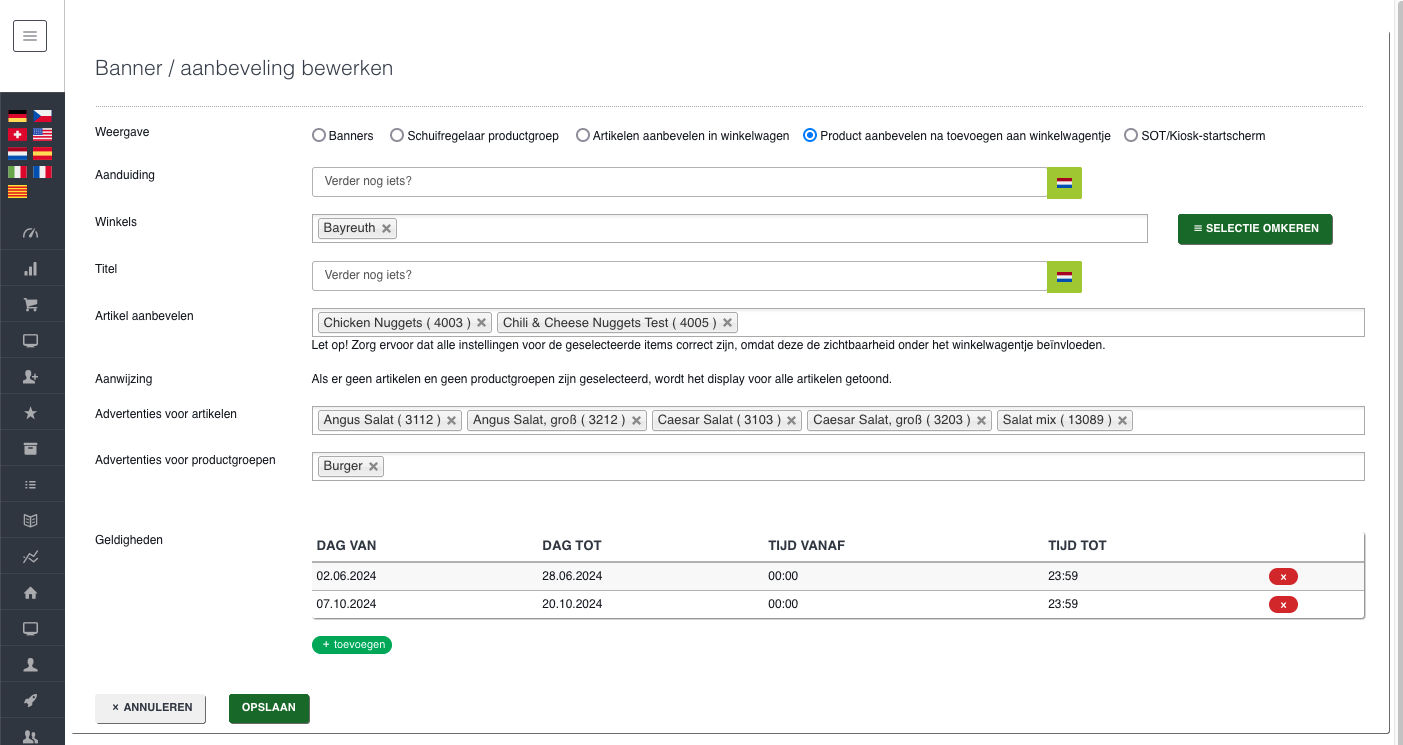This screenshot has height=745, width=1403.
Task: Open the bar chart statistics icon
Action: pyautogui.click(x=30, y=269)
